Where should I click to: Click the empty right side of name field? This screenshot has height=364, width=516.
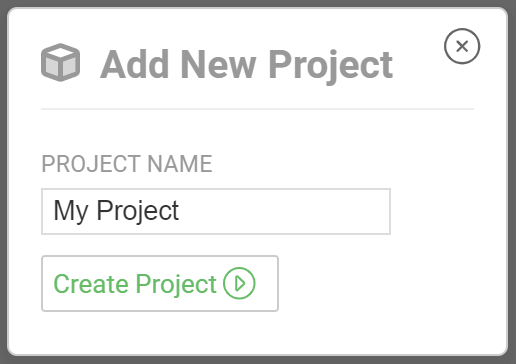tap(287, 211)
